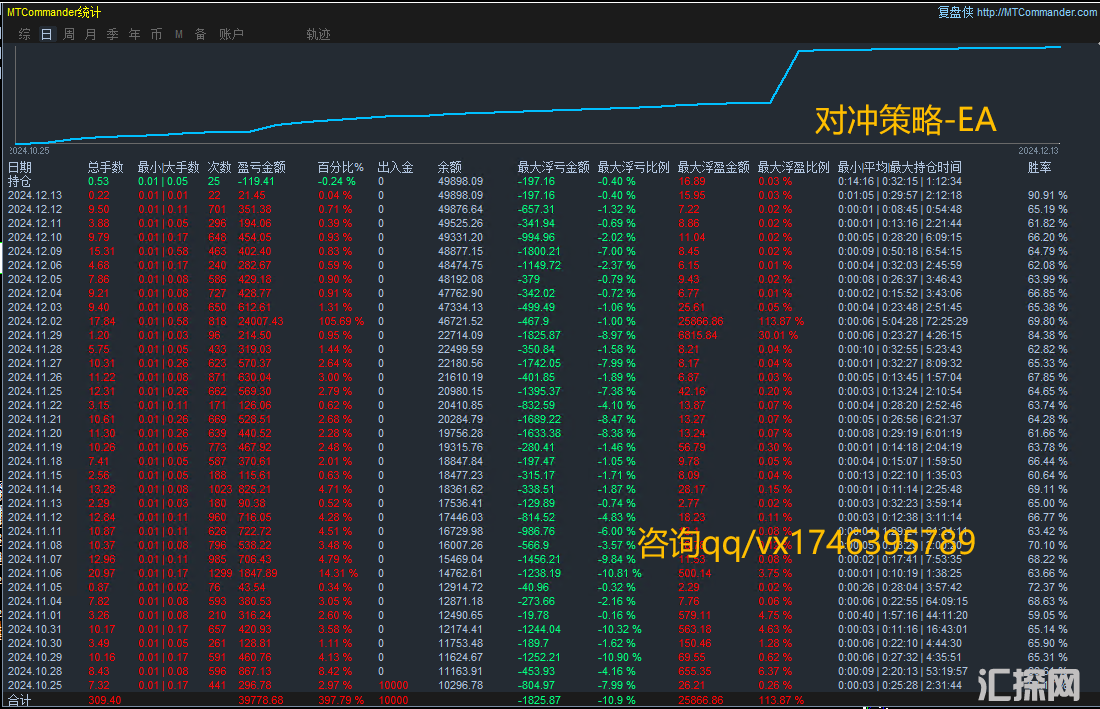
Task: Select the 日 daily statistics tab
Action: (47, 34)
